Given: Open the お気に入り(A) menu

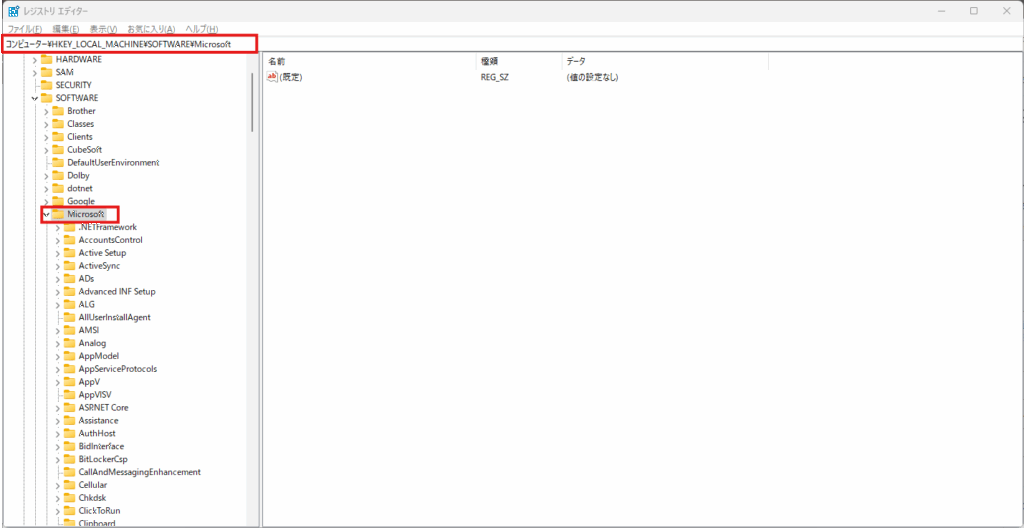Looking at the screenshot, I should [152, 29].
